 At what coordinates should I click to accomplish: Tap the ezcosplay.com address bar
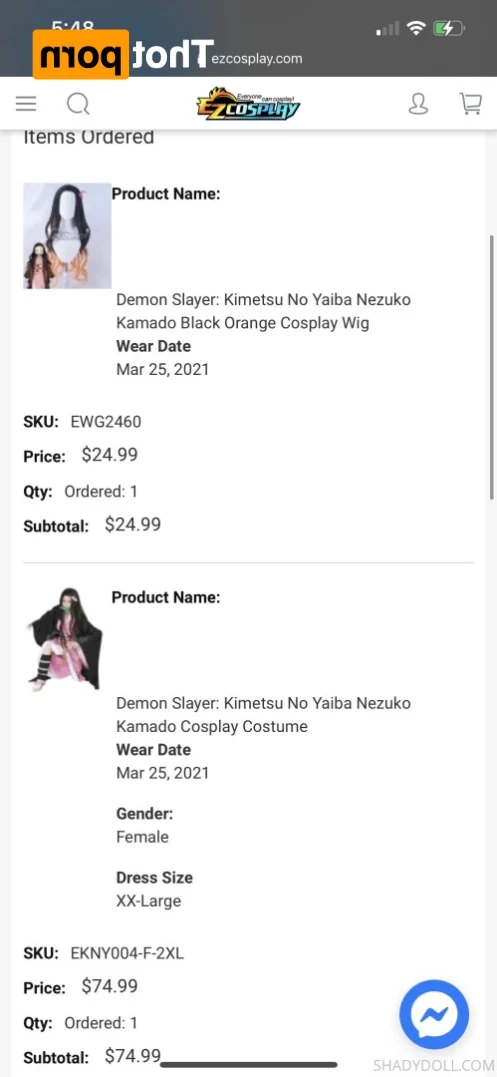pyautogui.click(x=257, y=58)
